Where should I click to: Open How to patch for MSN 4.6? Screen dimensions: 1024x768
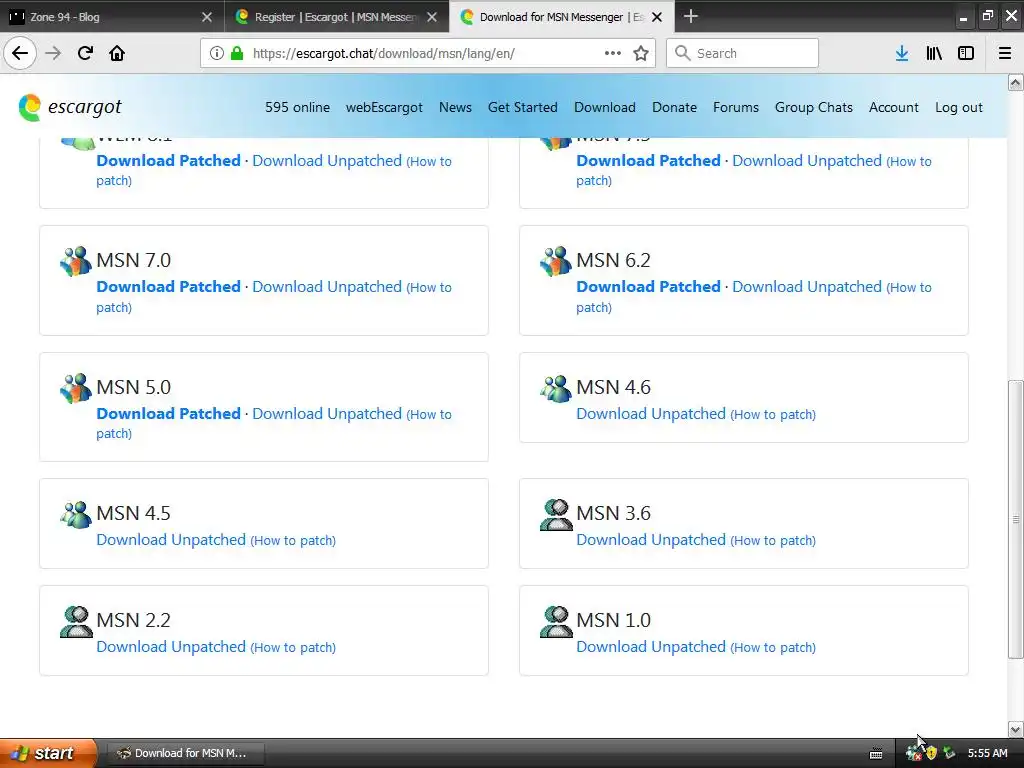point(773,414)
